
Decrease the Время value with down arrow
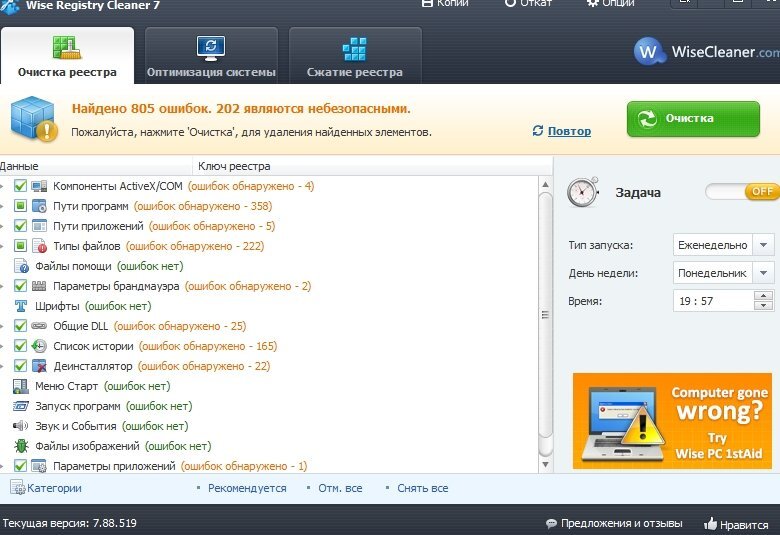point(764,306)
